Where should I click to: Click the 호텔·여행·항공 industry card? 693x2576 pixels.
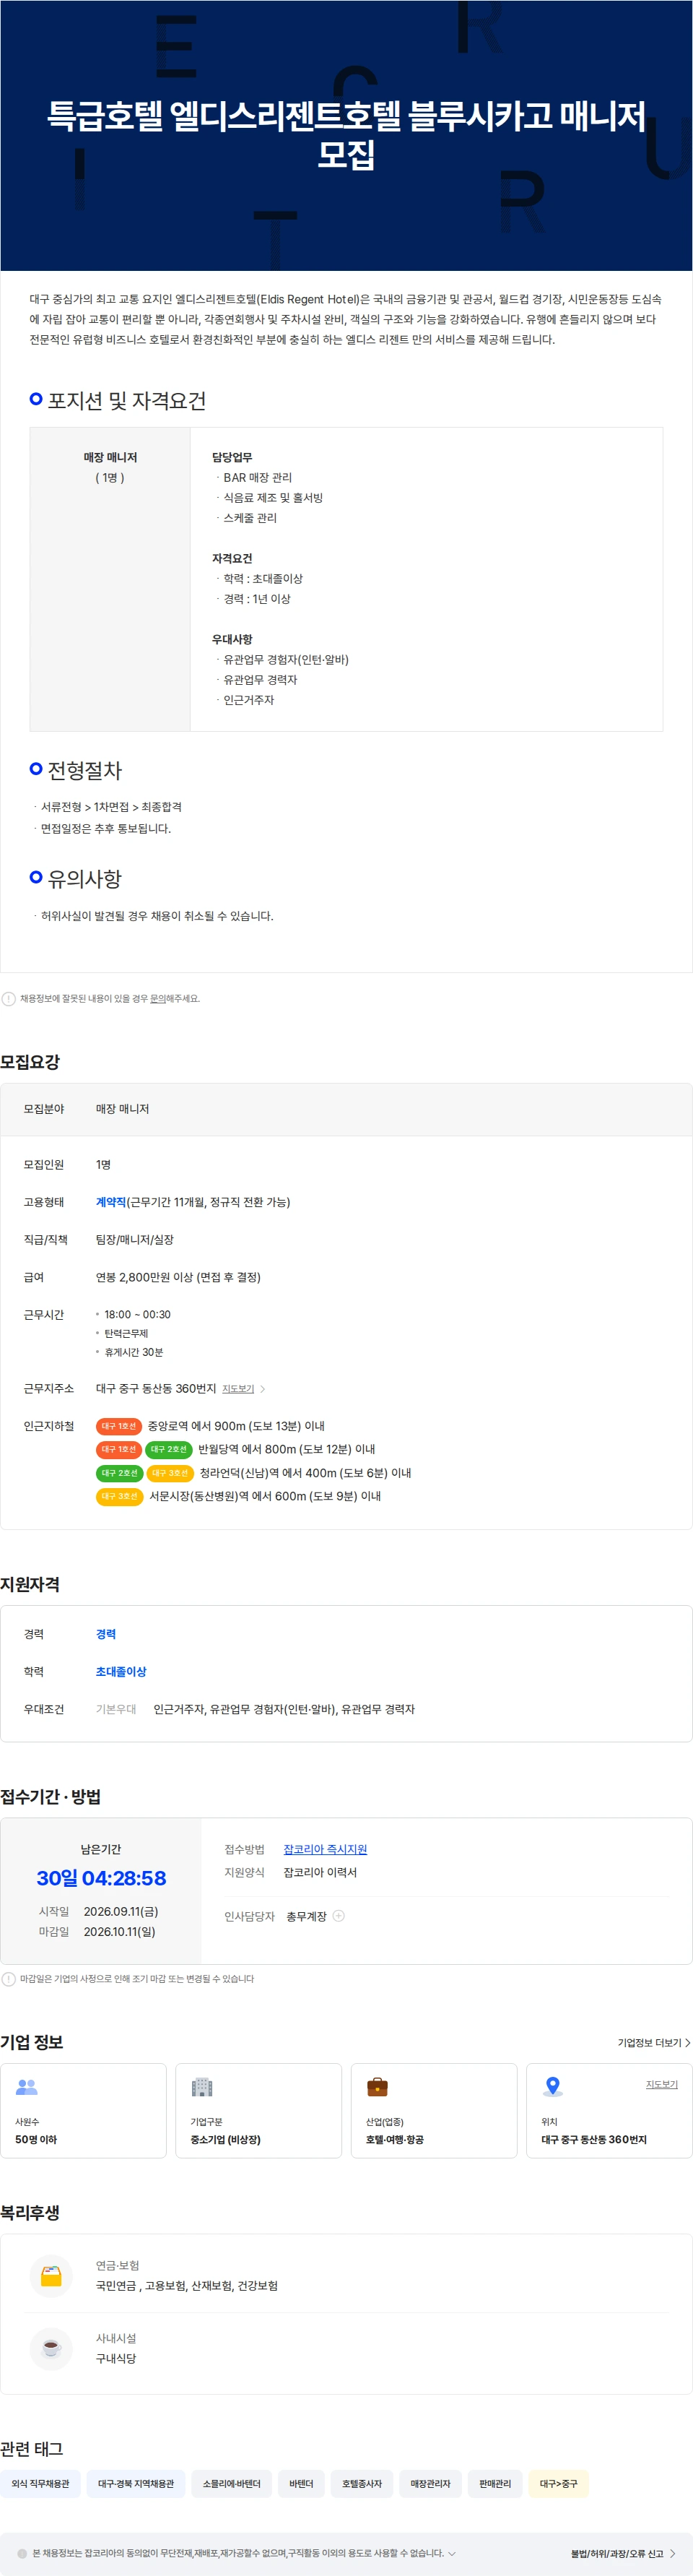tap(434, 2110)
